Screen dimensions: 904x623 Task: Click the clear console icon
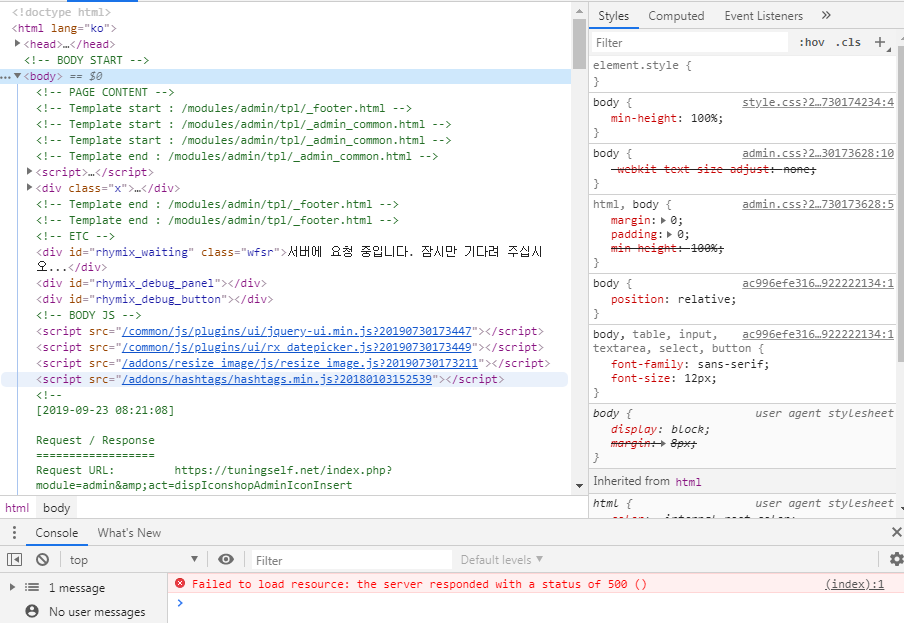pyautogui.click(x=42, y=560)
